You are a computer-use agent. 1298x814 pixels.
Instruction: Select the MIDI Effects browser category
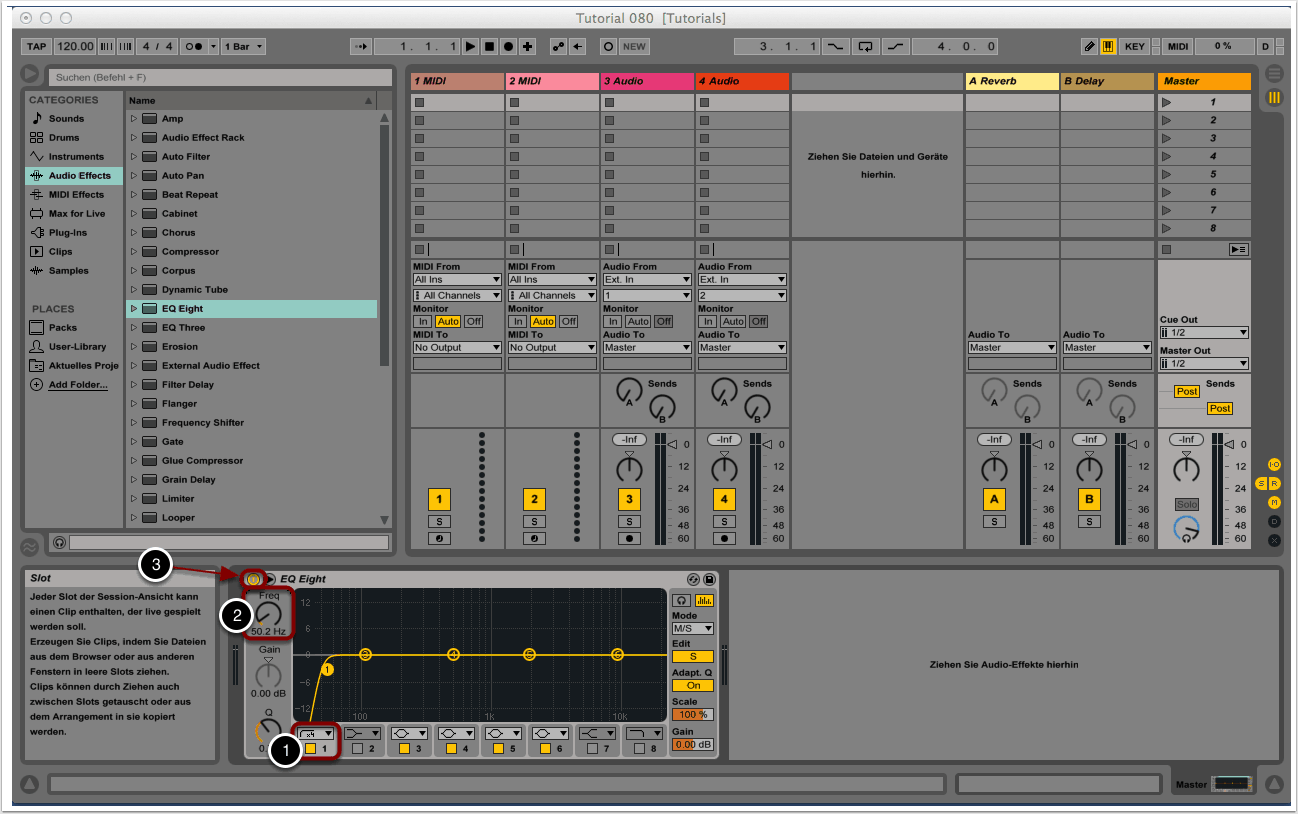click(x=76, y=195)
